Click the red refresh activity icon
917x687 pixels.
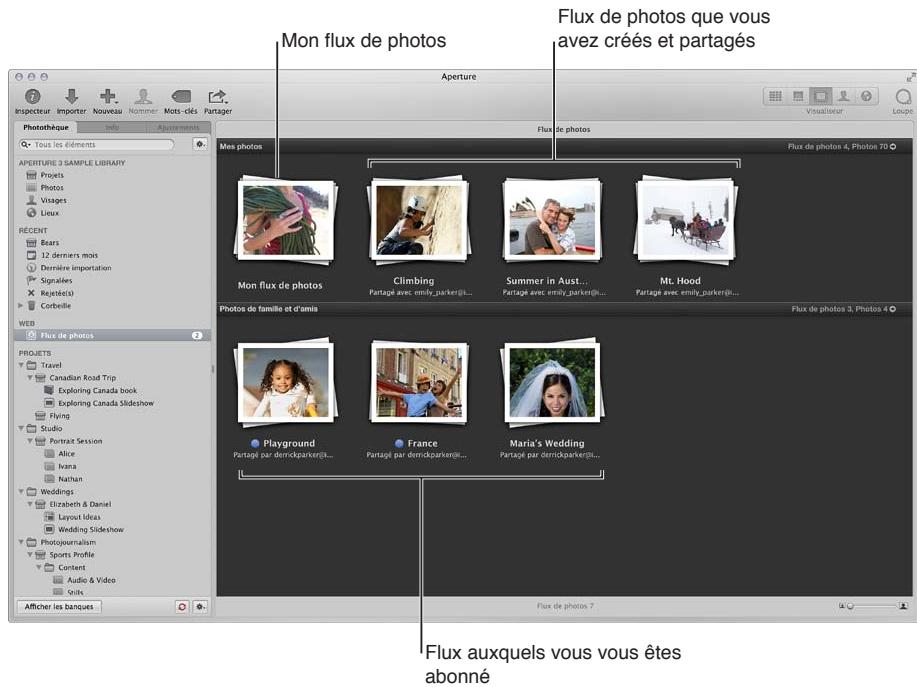click(182, 607)
